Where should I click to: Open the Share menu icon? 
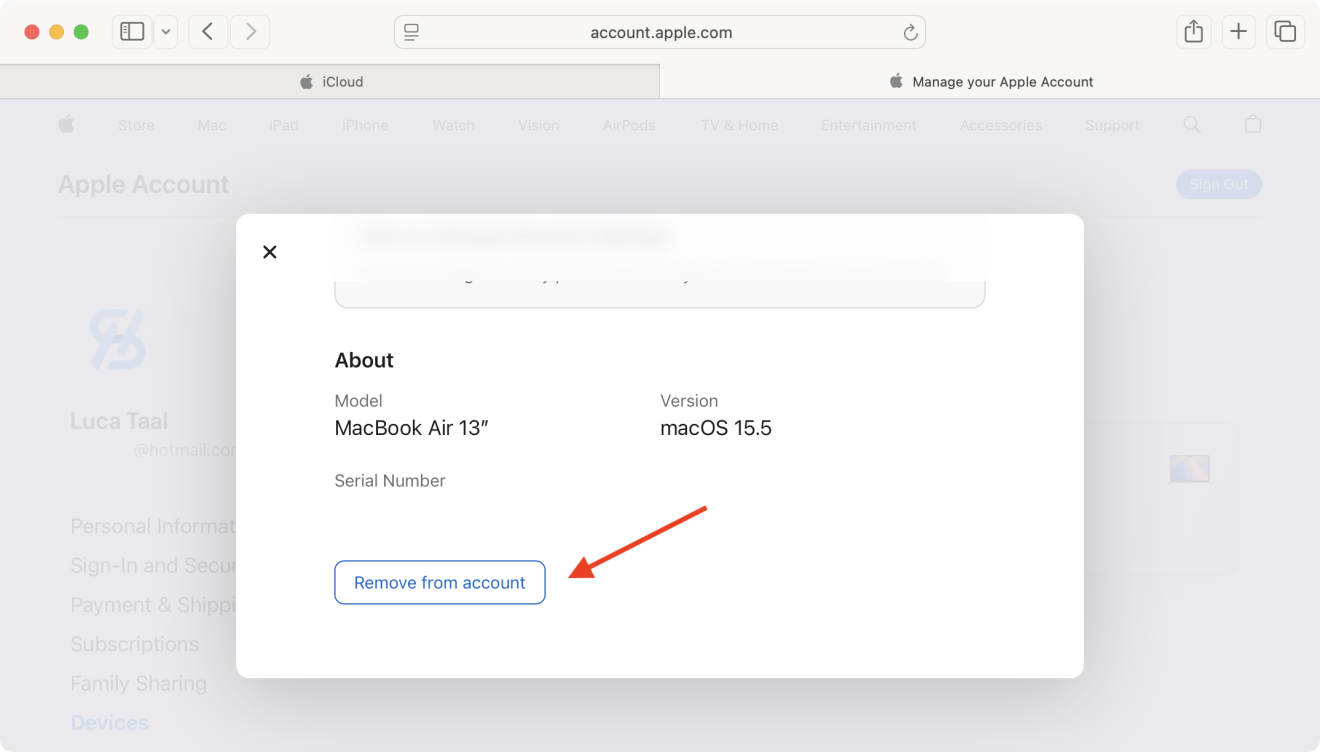click(x=1193, y=31)
